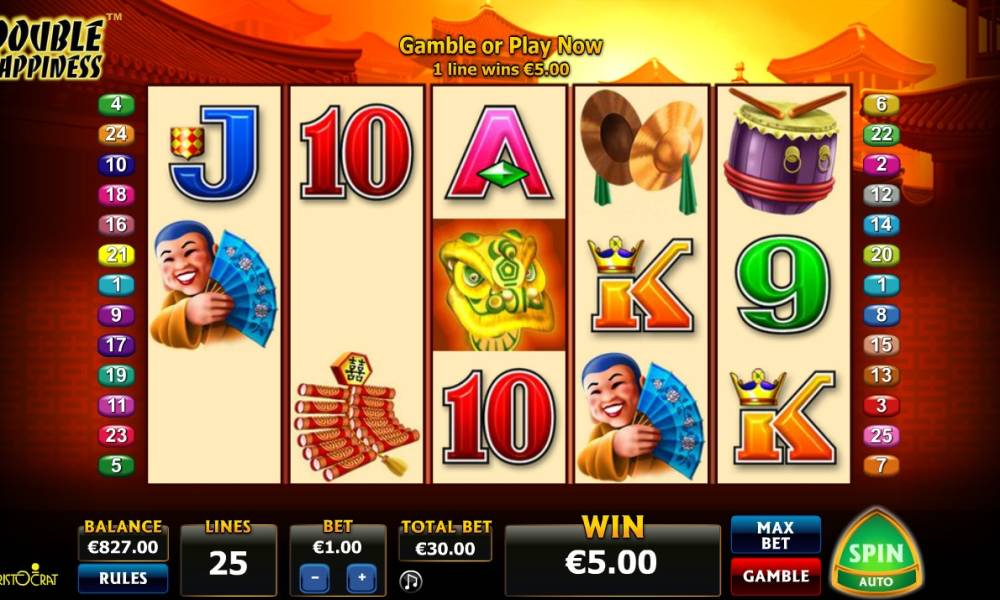Click the purple drum symbol

point(783,151)
